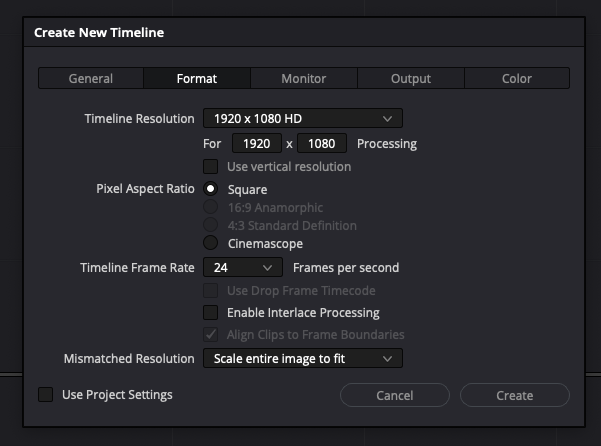Go to the Output tab
601x446 pixels.
point(411,78)
